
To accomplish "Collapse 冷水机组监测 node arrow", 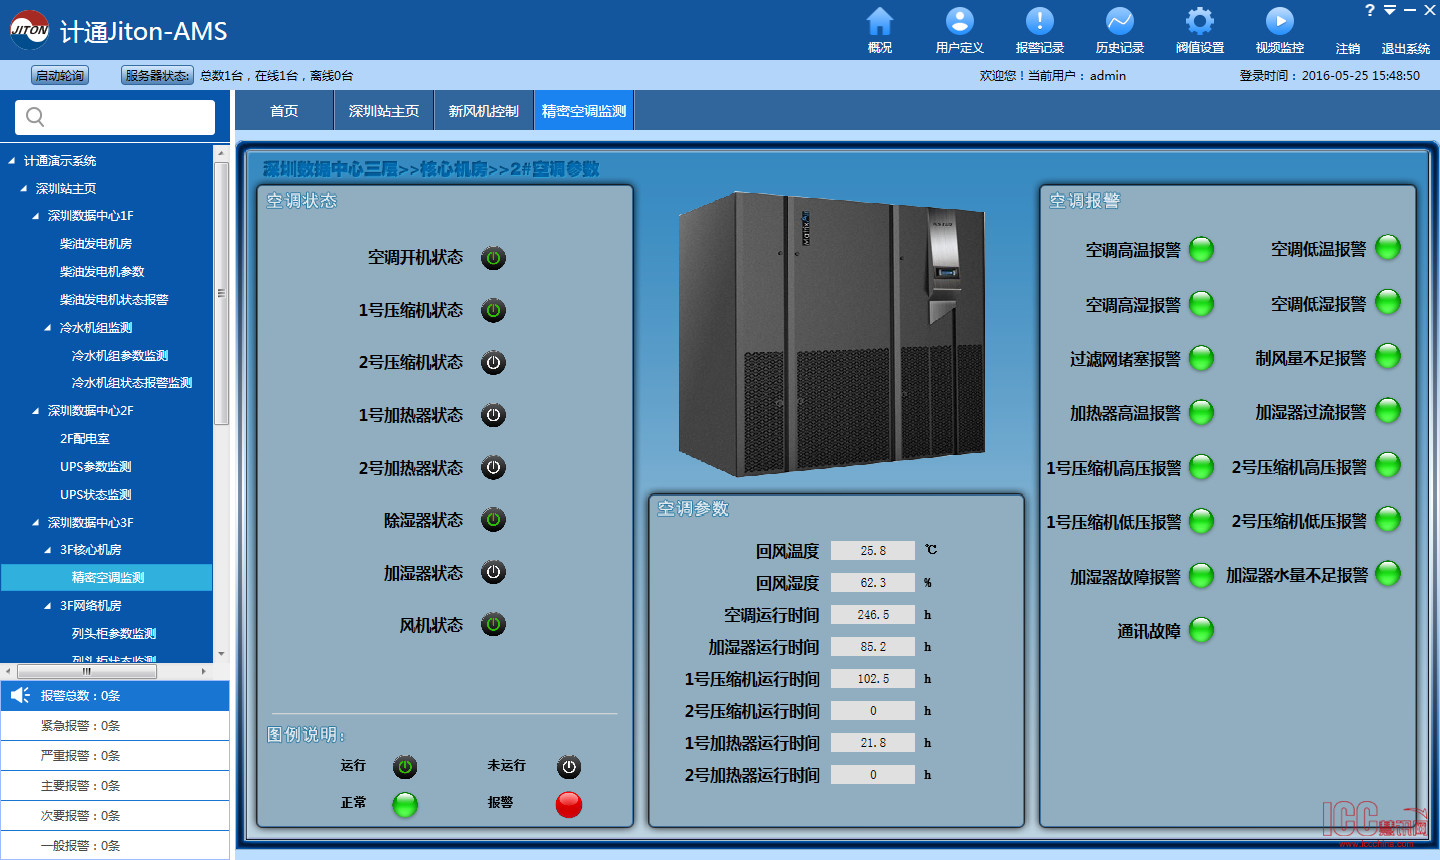I will pos(48,328).
